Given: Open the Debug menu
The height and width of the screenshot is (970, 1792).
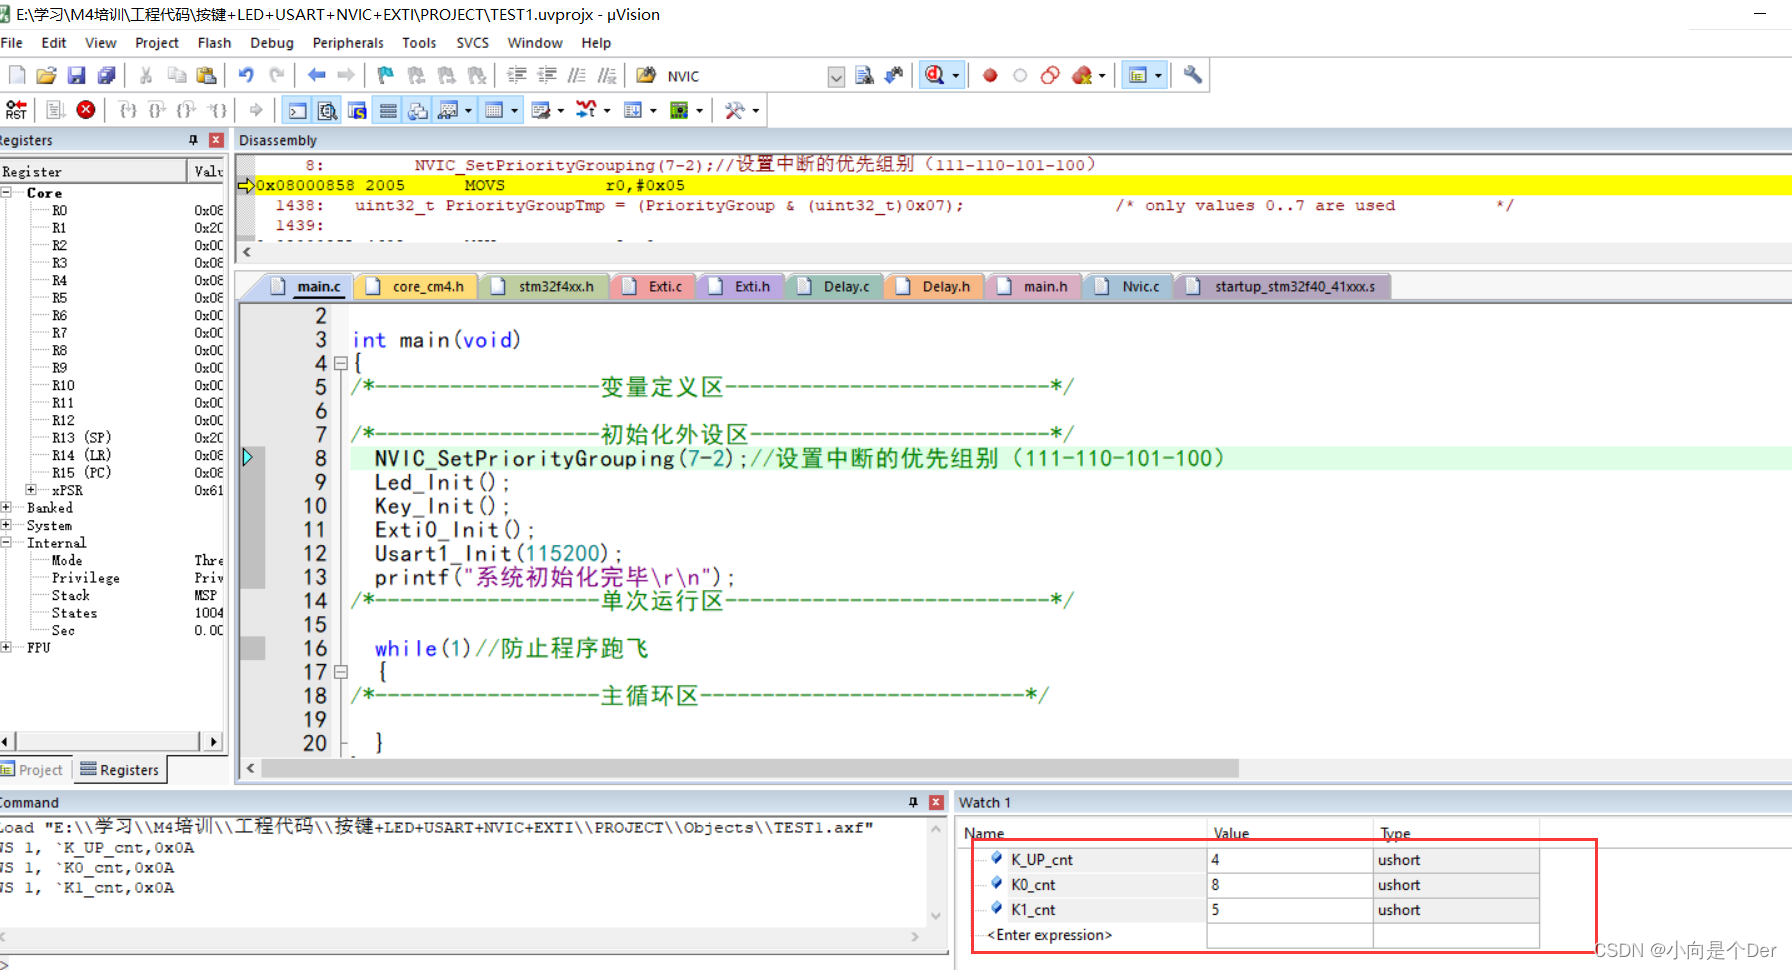Looking at the screenshot, I should click(x=272, y=43).
